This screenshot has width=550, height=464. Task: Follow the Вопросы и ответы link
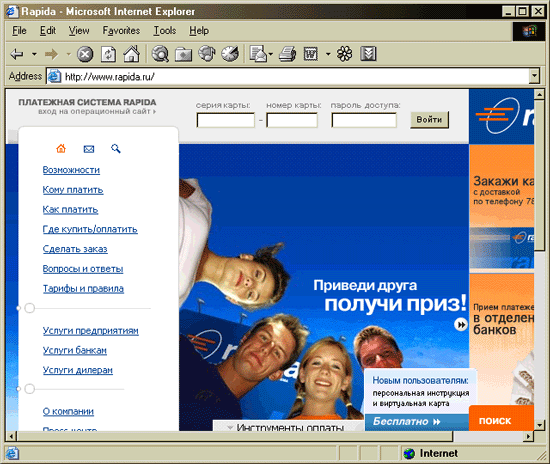click(x=83, y=269)
